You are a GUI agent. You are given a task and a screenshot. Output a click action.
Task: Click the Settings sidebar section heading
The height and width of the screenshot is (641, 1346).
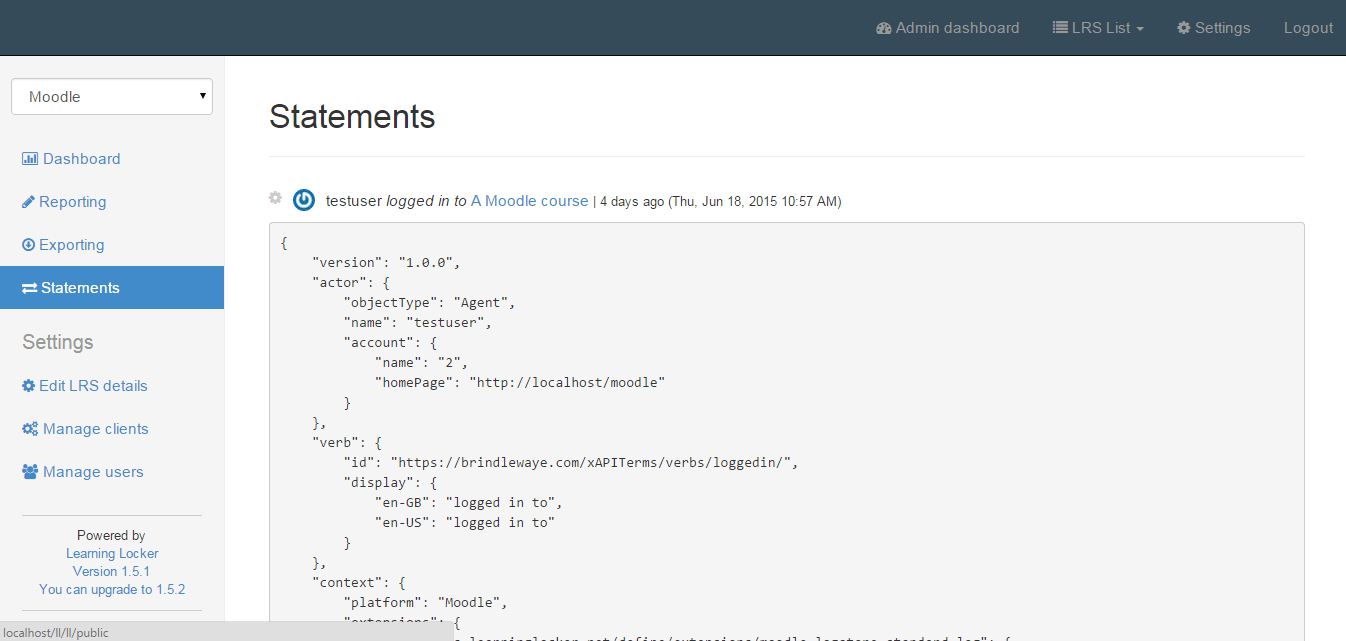pos(58,342)
